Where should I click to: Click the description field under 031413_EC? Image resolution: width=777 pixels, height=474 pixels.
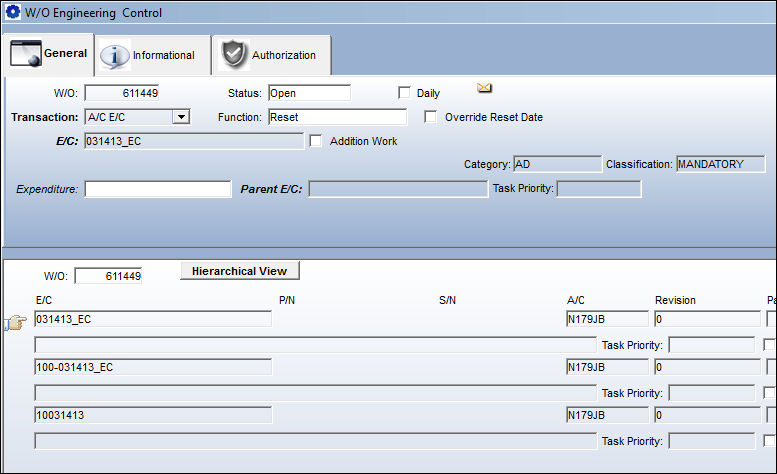tap(315, 345)
